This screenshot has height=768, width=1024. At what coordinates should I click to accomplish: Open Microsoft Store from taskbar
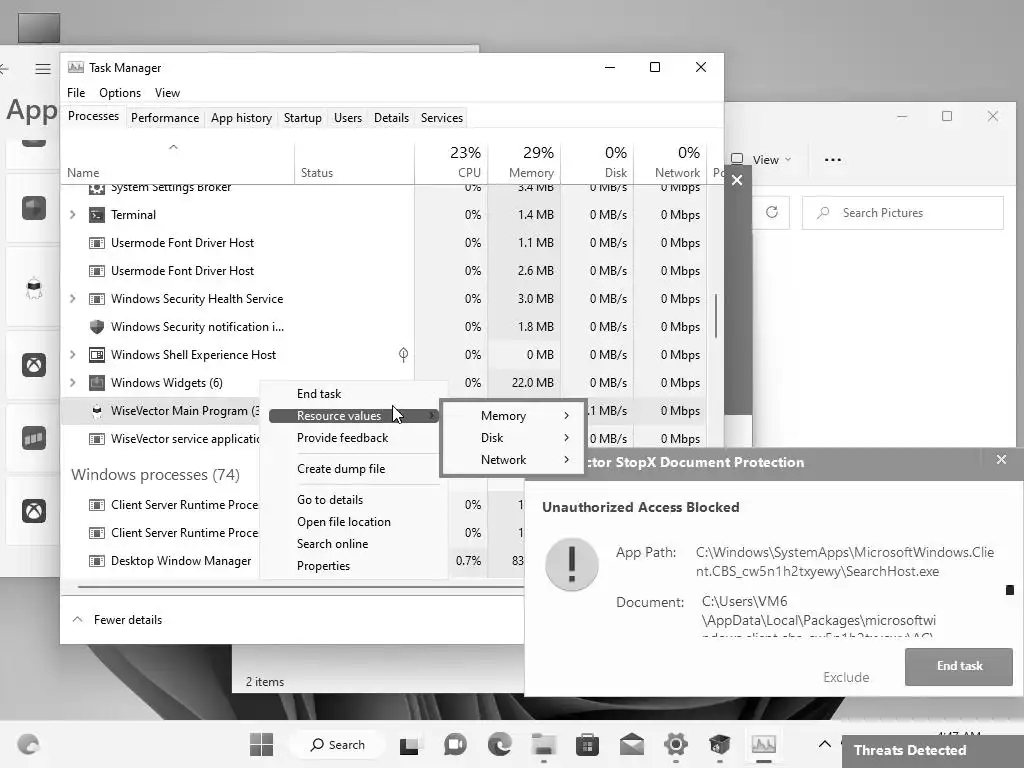tap(587, 744)
